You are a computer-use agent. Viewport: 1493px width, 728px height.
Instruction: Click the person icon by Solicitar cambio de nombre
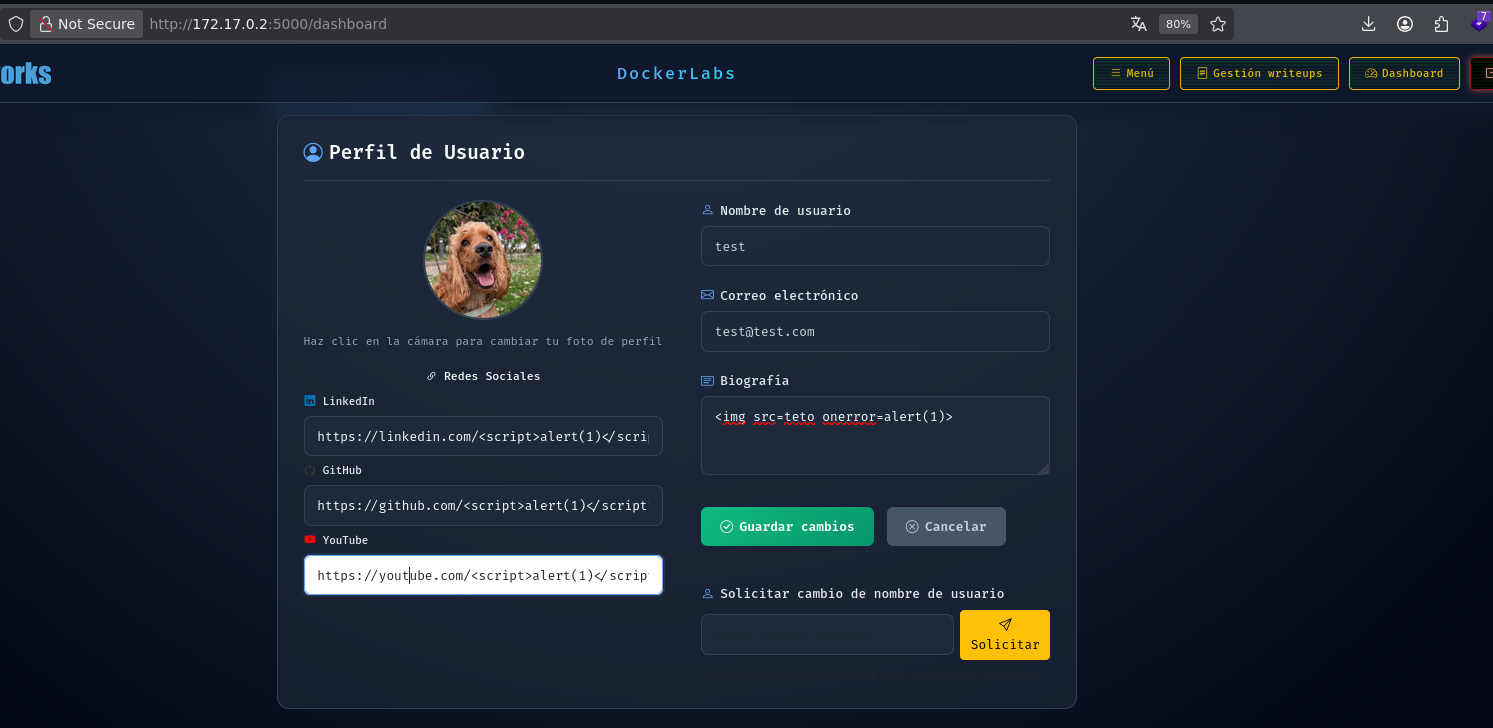click(708, 593)
